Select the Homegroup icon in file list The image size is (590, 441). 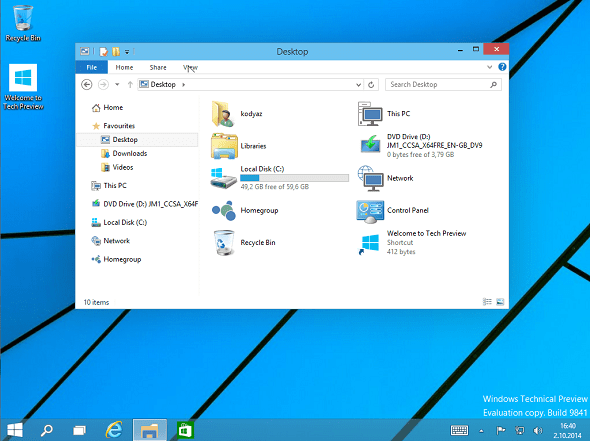(x=224, y=211)
